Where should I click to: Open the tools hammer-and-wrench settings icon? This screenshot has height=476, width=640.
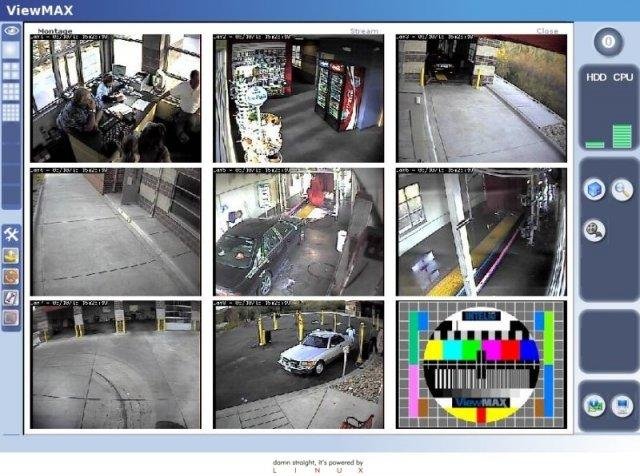click(11, 234)
